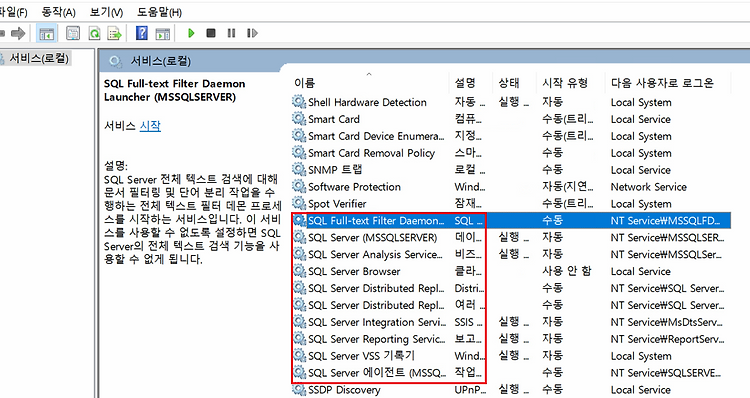Click the gear icon beside Smart Card Removal Policy
The image size is (750, 398).
tap(299, 153)
